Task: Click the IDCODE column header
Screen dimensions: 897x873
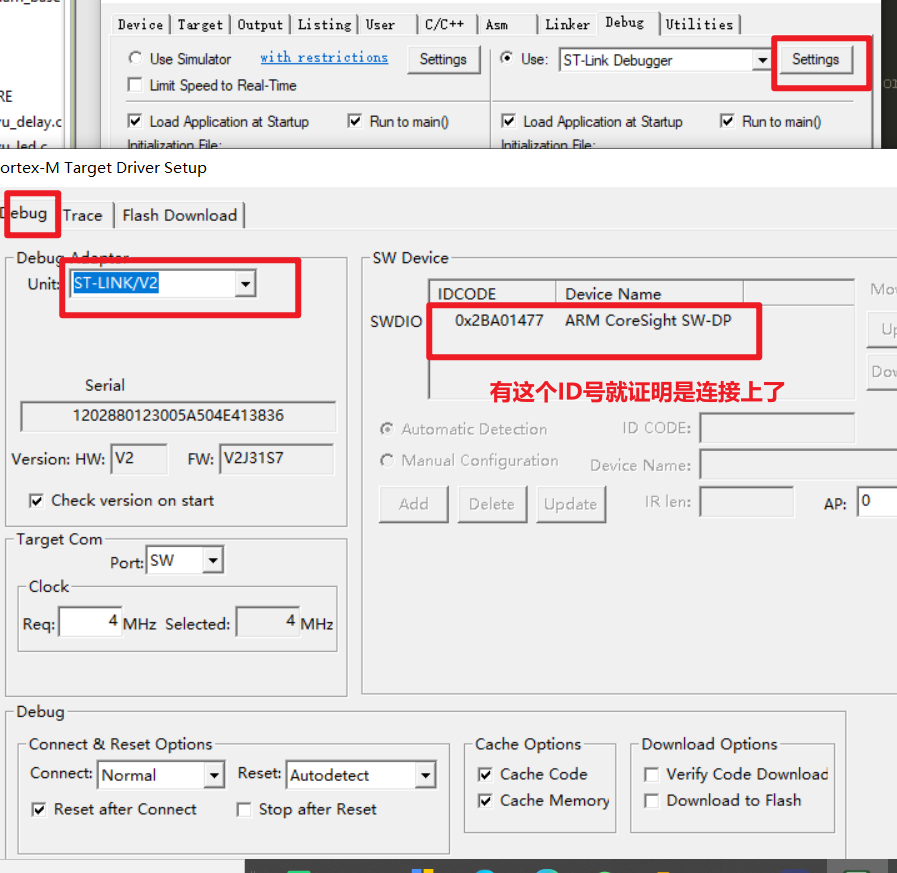Action: coord(493,293)
